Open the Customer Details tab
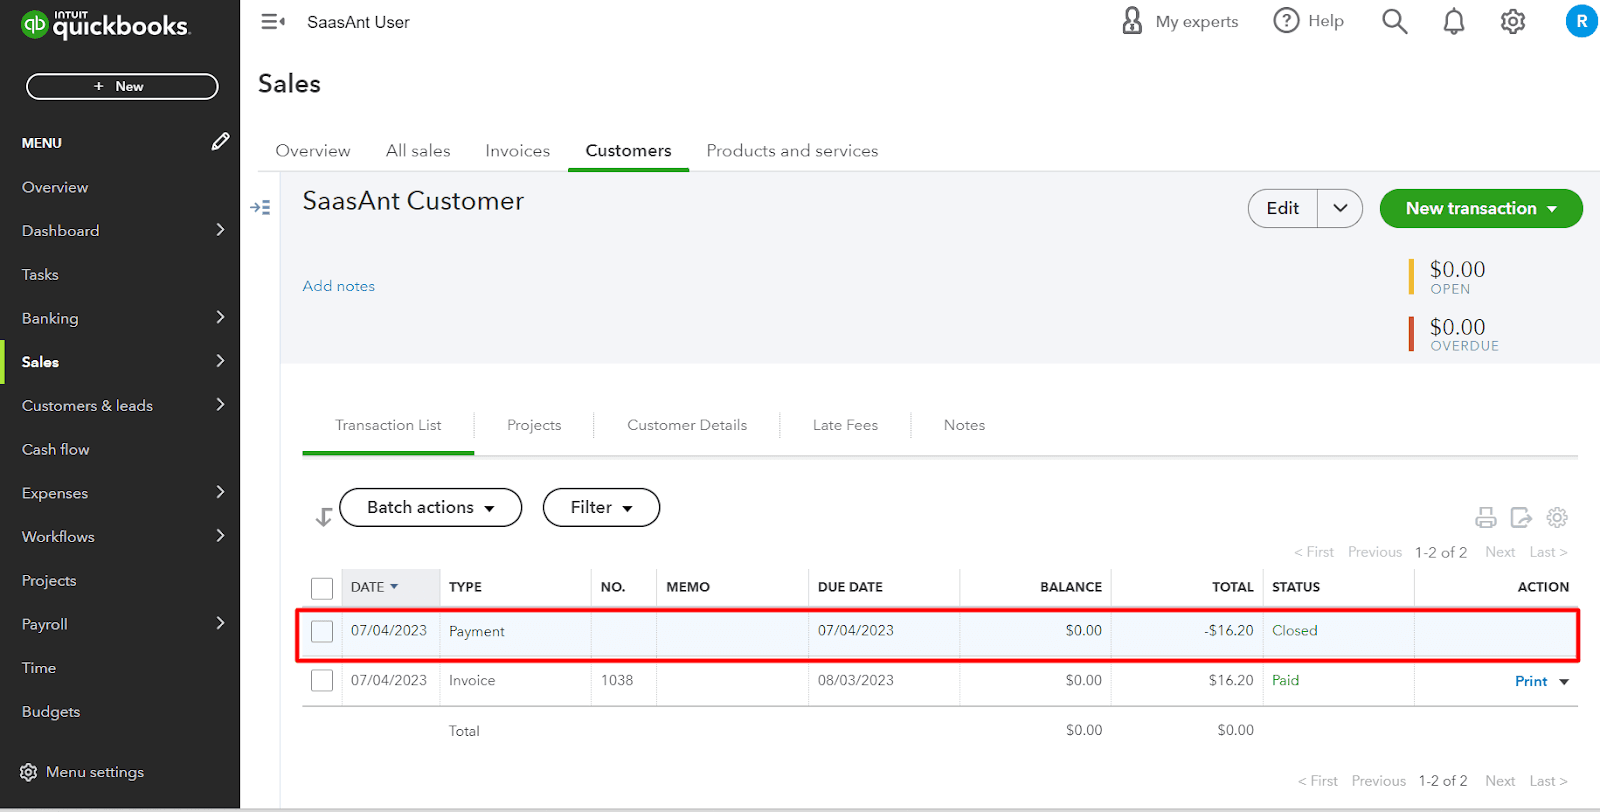This screenshot has height=812, width=1600. [687, 425]
